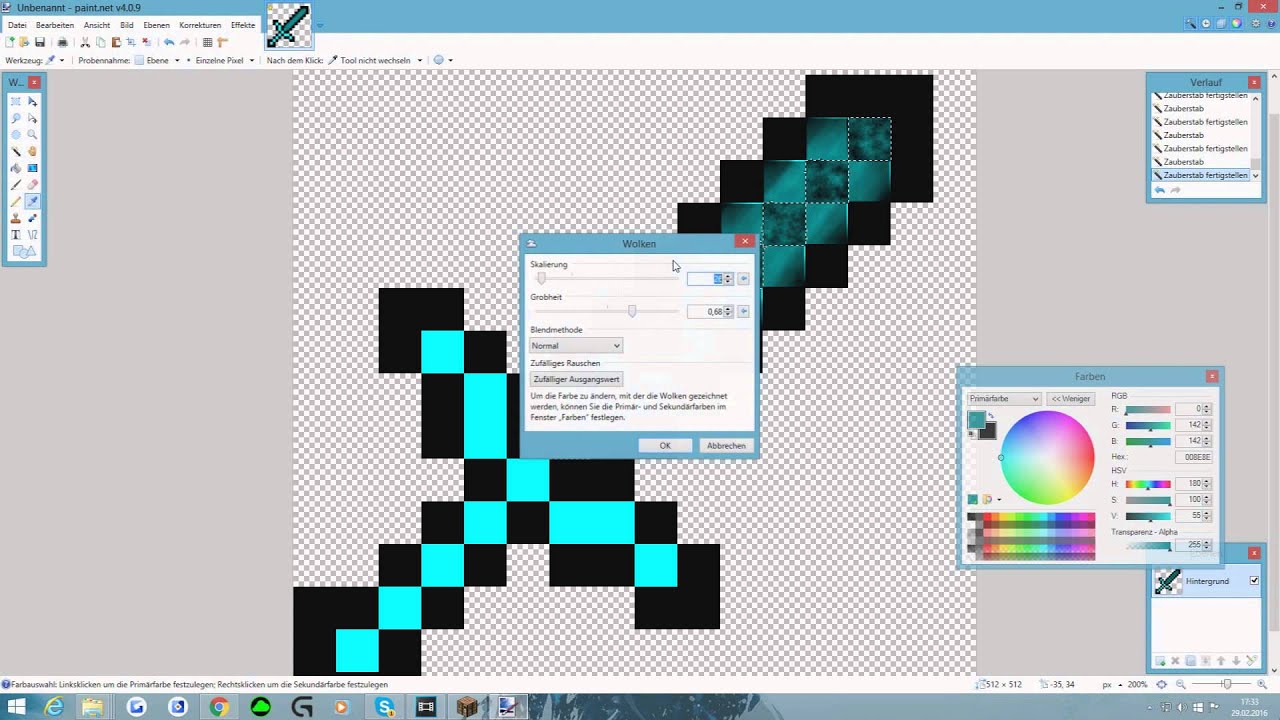Click the << Weniger button in Farben
This screenshot has height=720, width=1280.
[1070, 399]
